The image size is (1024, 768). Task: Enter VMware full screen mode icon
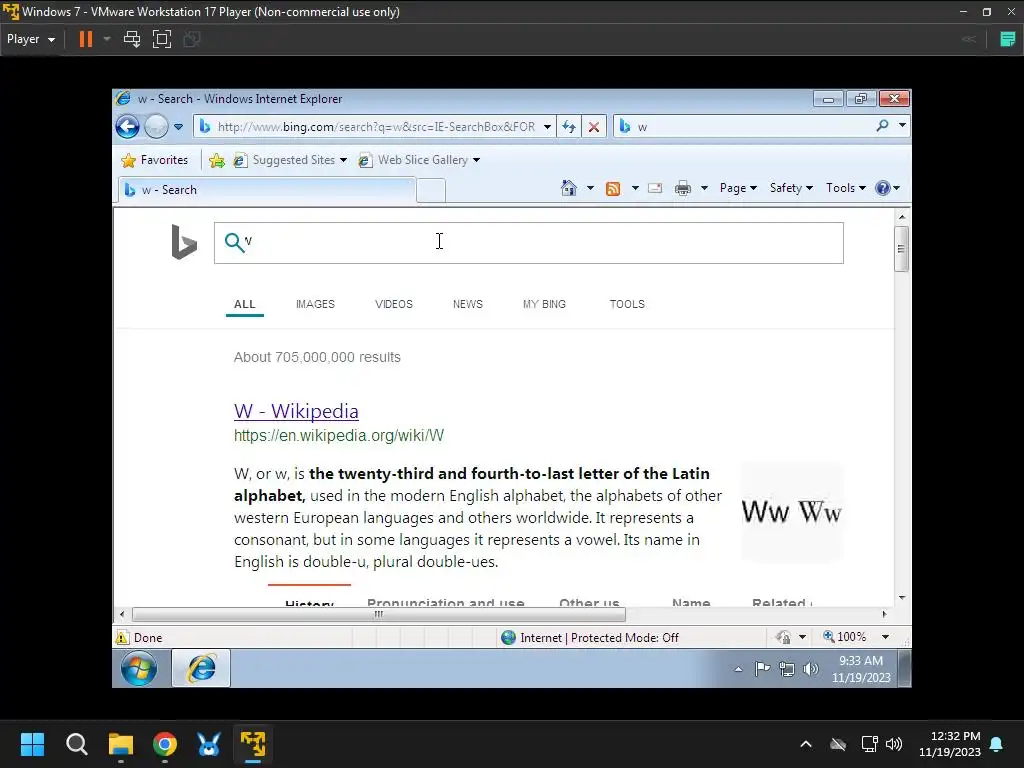pyautogui.click(x=161, y=39)
